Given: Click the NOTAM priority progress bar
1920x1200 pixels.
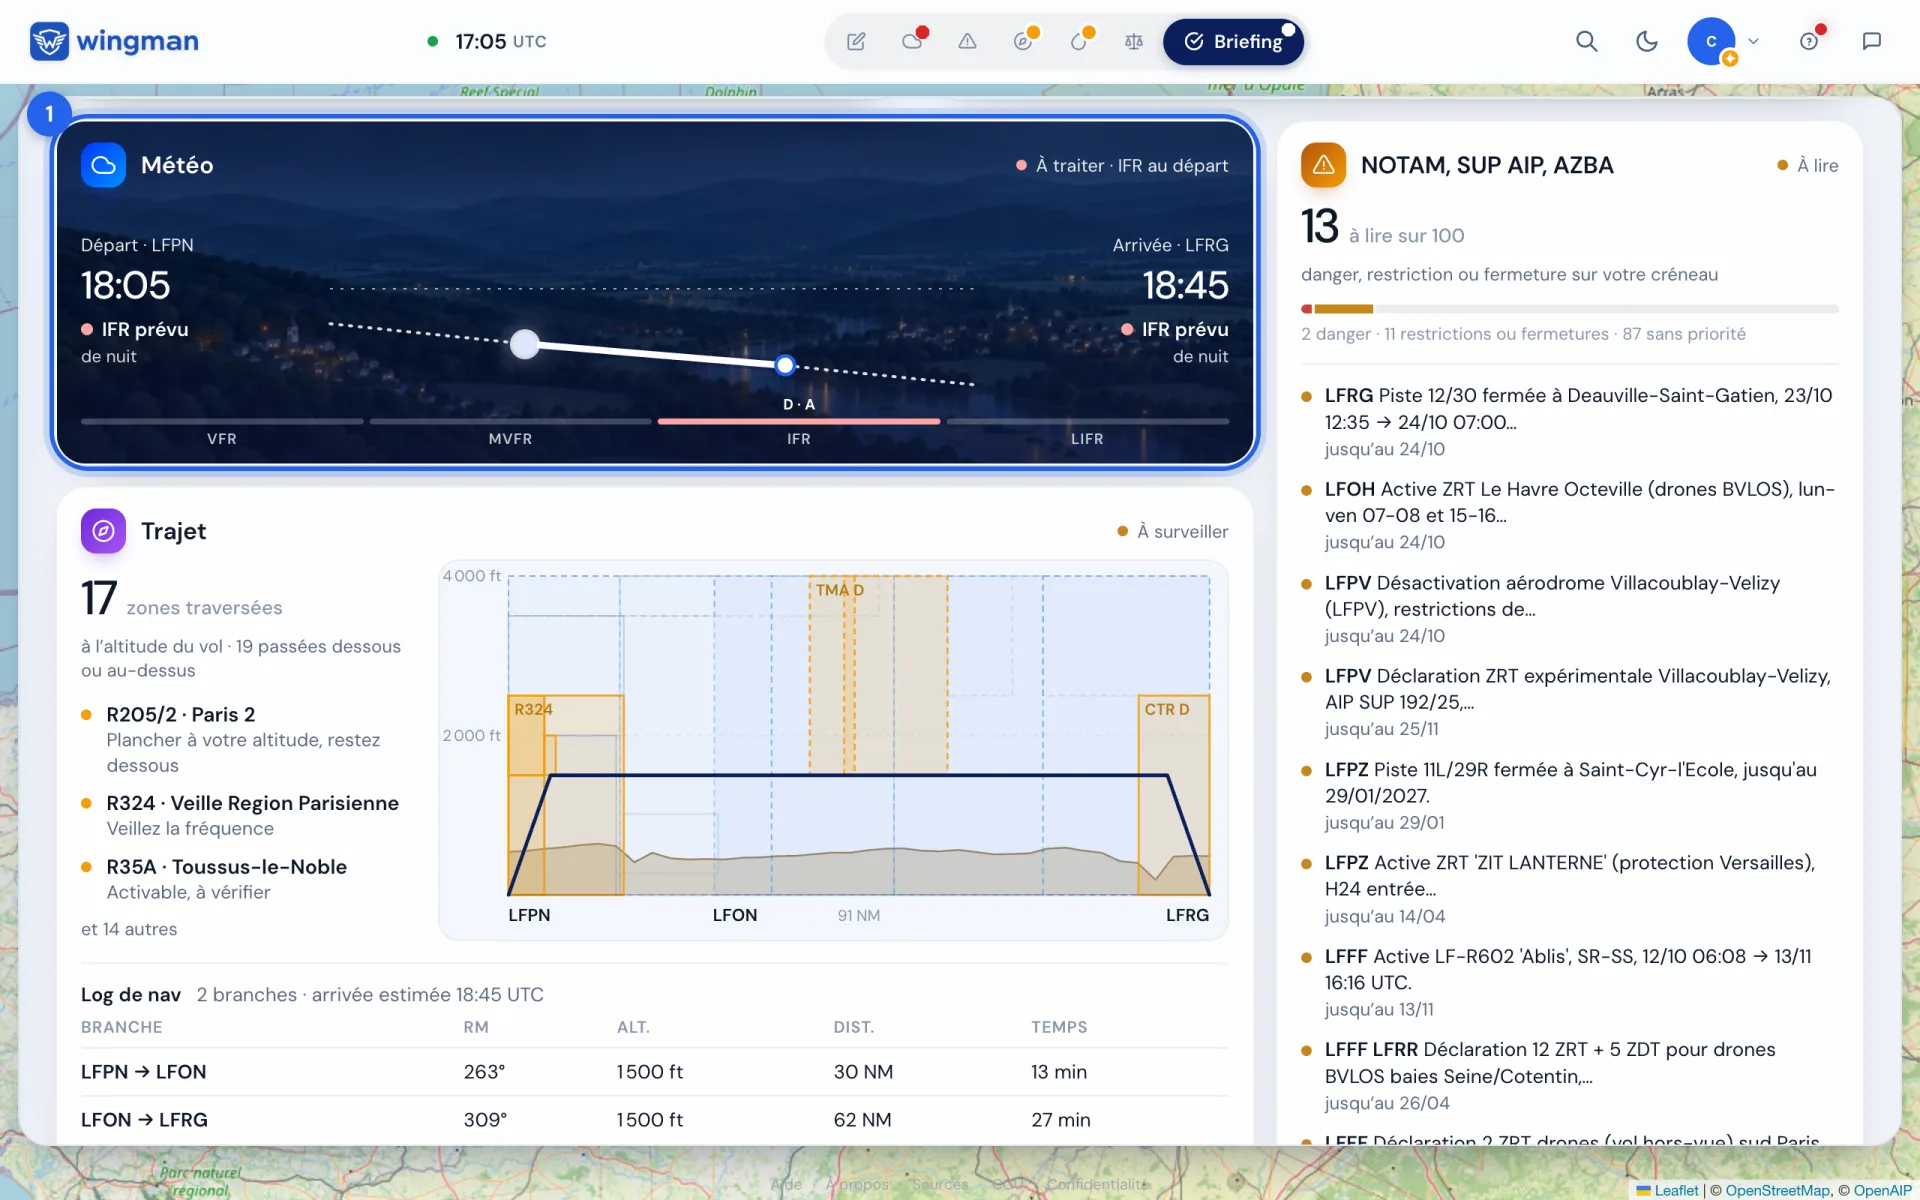Looking at the screenshot, I should pyautogui.click(x=1569, y=309).
